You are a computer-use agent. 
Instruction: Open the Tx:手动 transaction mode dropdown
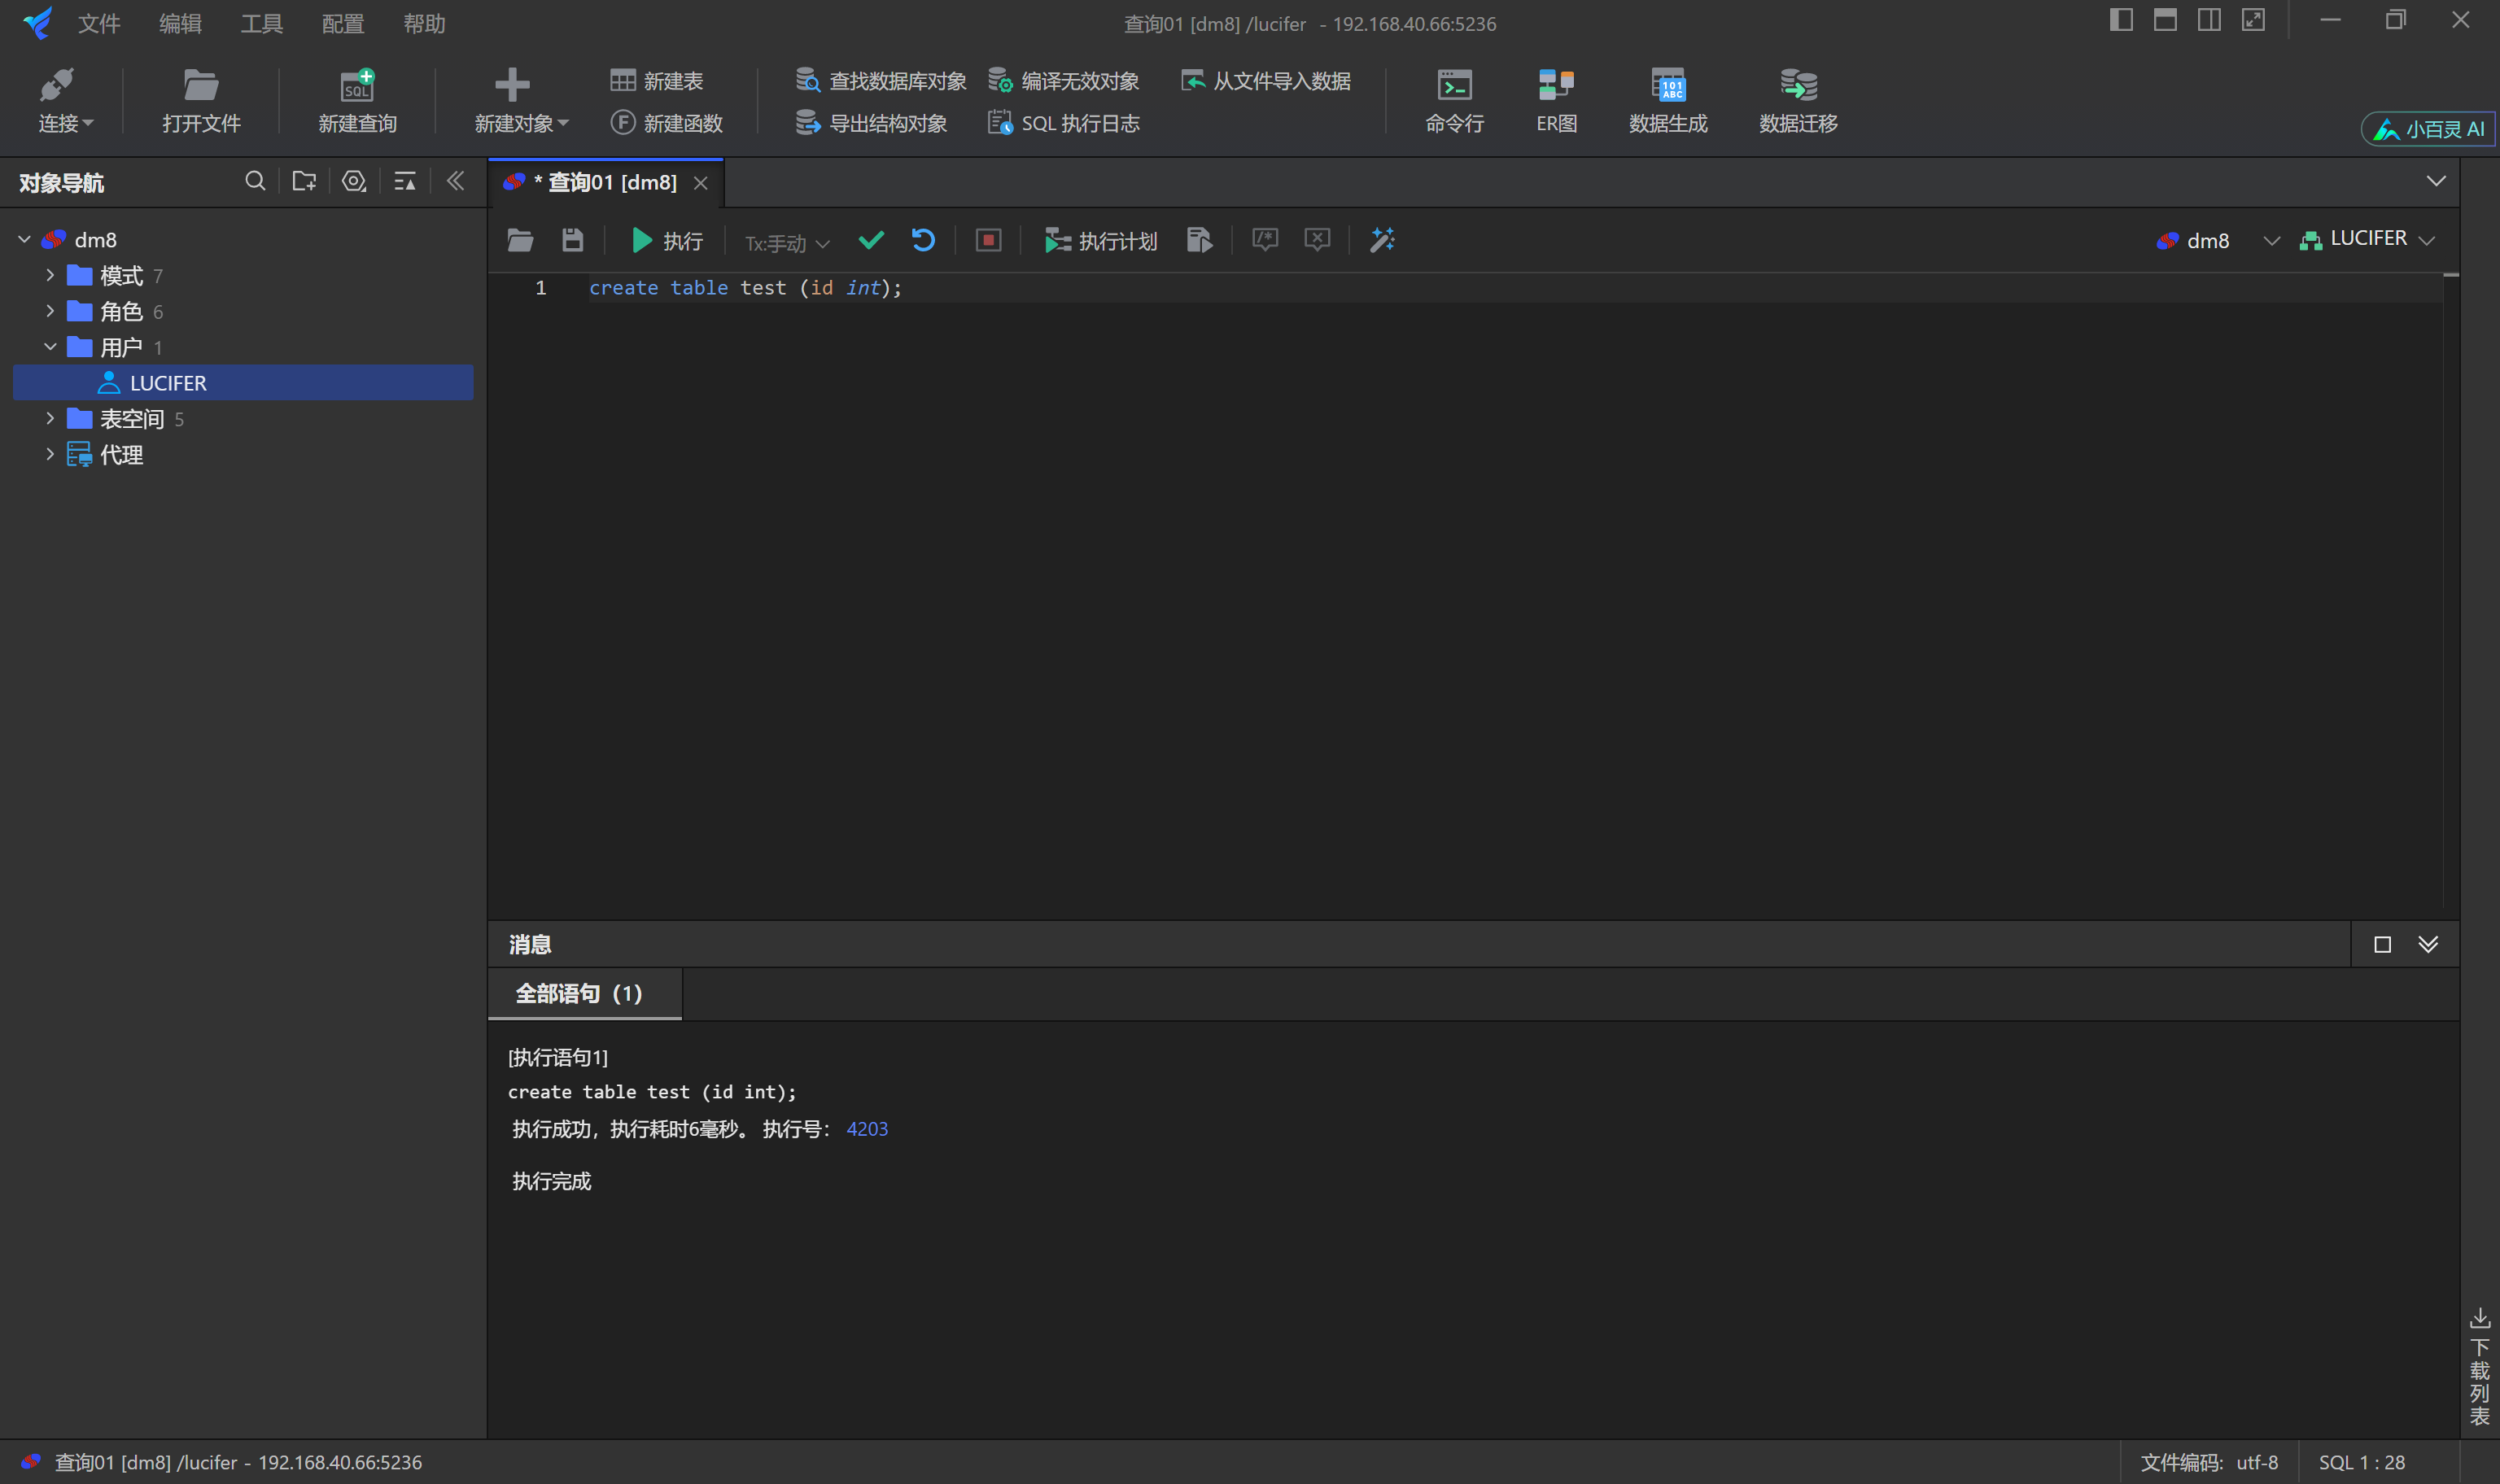point(785,242)
